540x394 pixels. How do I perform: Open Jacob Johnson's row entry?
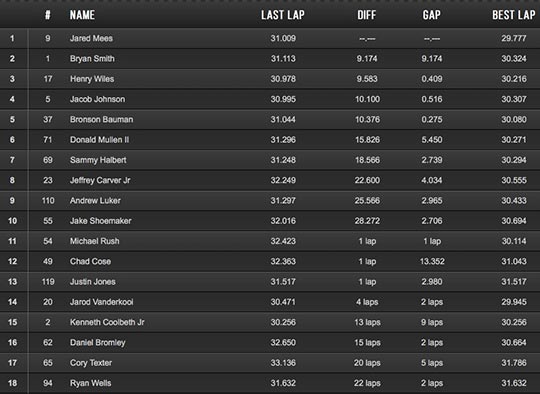[270, 99]
